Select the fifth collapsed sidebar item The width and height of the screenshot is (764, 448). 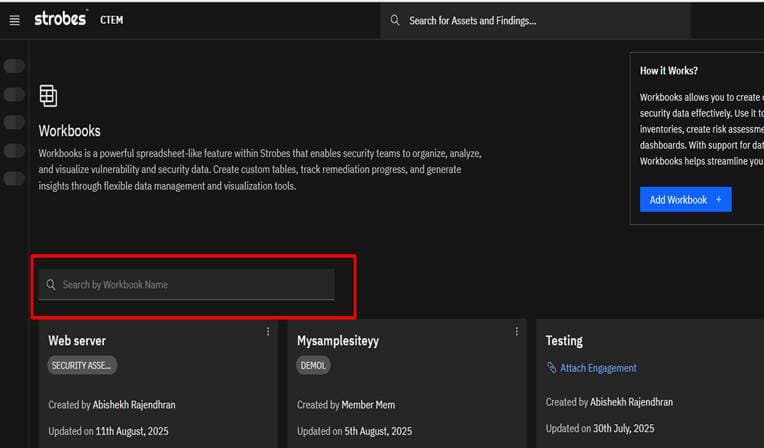pos(14,178)
